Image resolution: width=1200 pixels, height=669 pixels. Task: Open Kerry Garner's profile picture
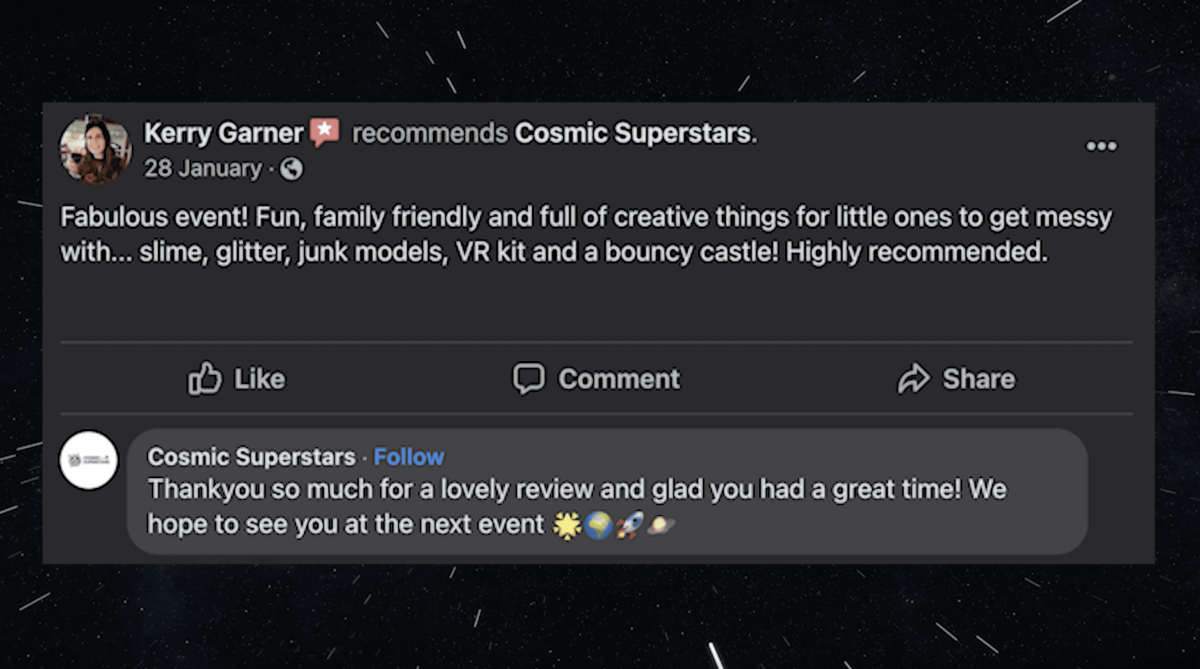click(95, 150)
